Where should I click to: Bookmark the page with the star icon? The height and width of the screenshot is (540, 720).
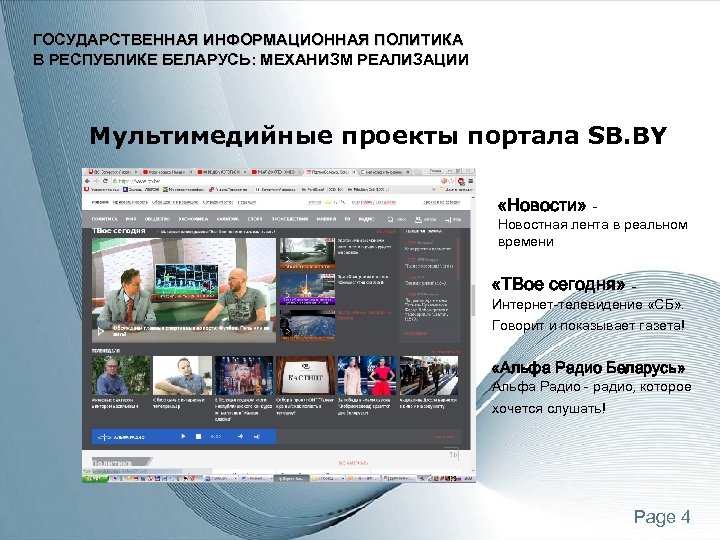tap(451, 181)
